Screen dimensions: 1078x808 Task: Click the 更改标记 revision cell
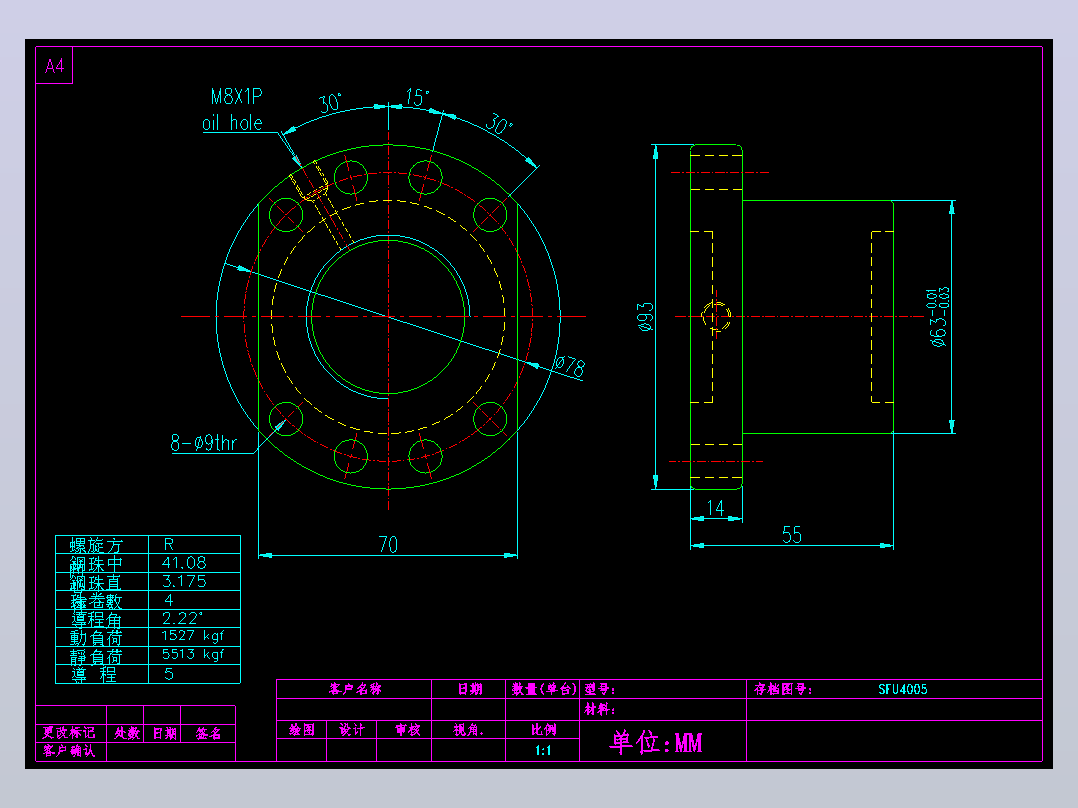(x=69, y=733)
